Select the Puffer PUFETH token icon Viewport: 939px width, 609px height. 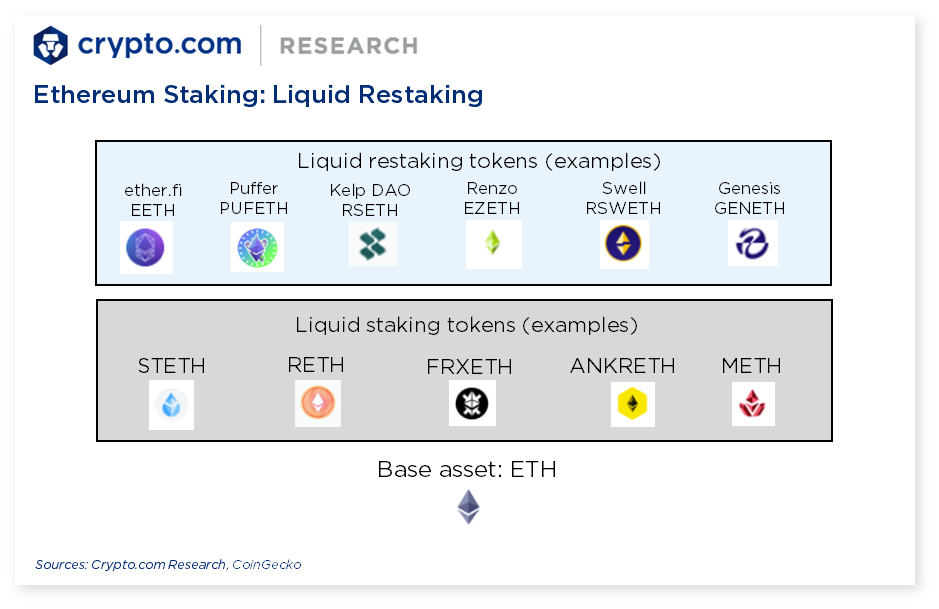pos(258,247)
